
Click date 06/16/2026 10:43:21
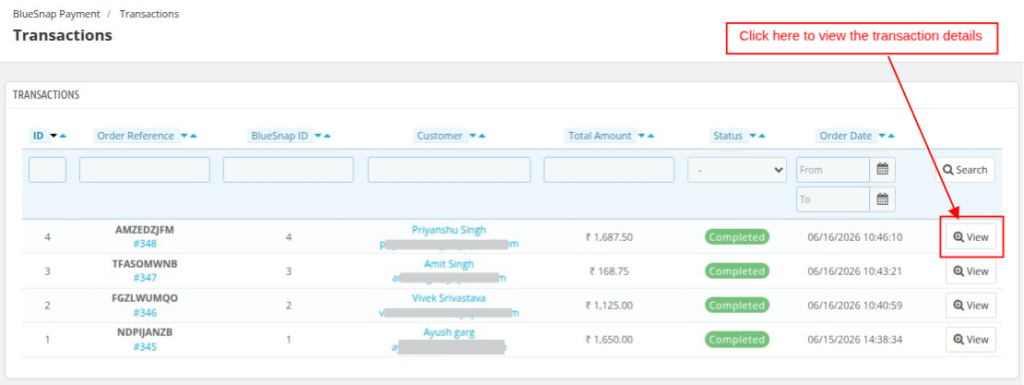pos(855,271)
